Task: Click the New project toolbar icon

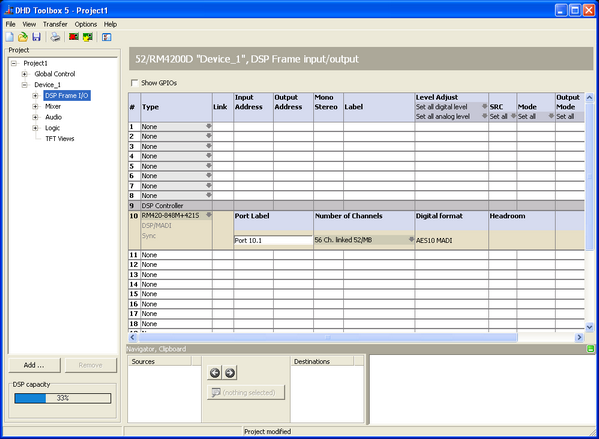Action: coord(10,37)
